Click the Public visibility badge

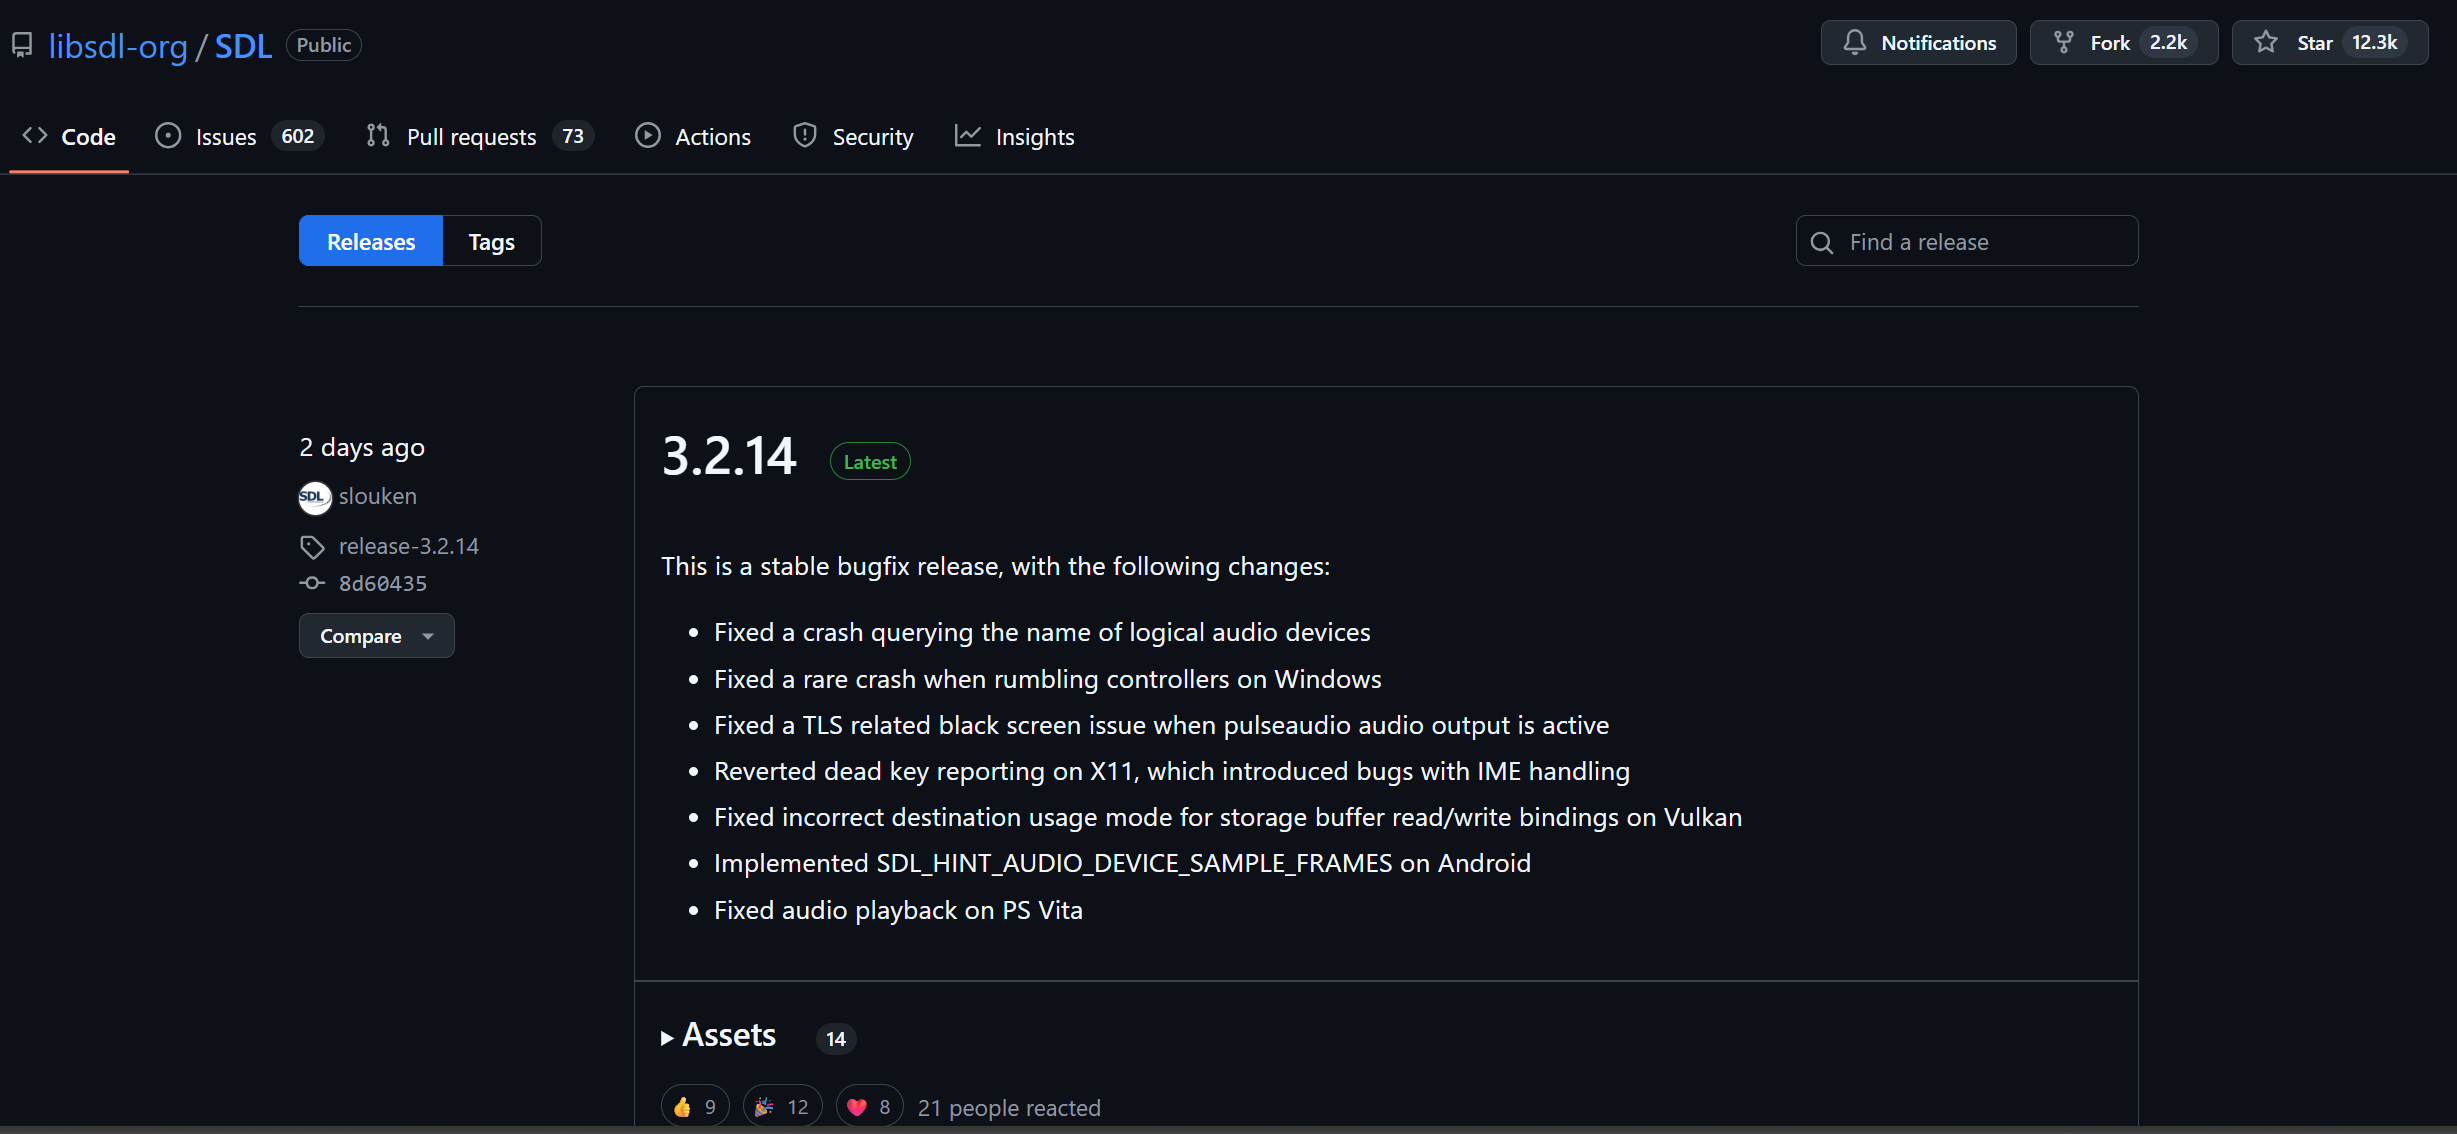pyautogui.click(x=324, y=45)
